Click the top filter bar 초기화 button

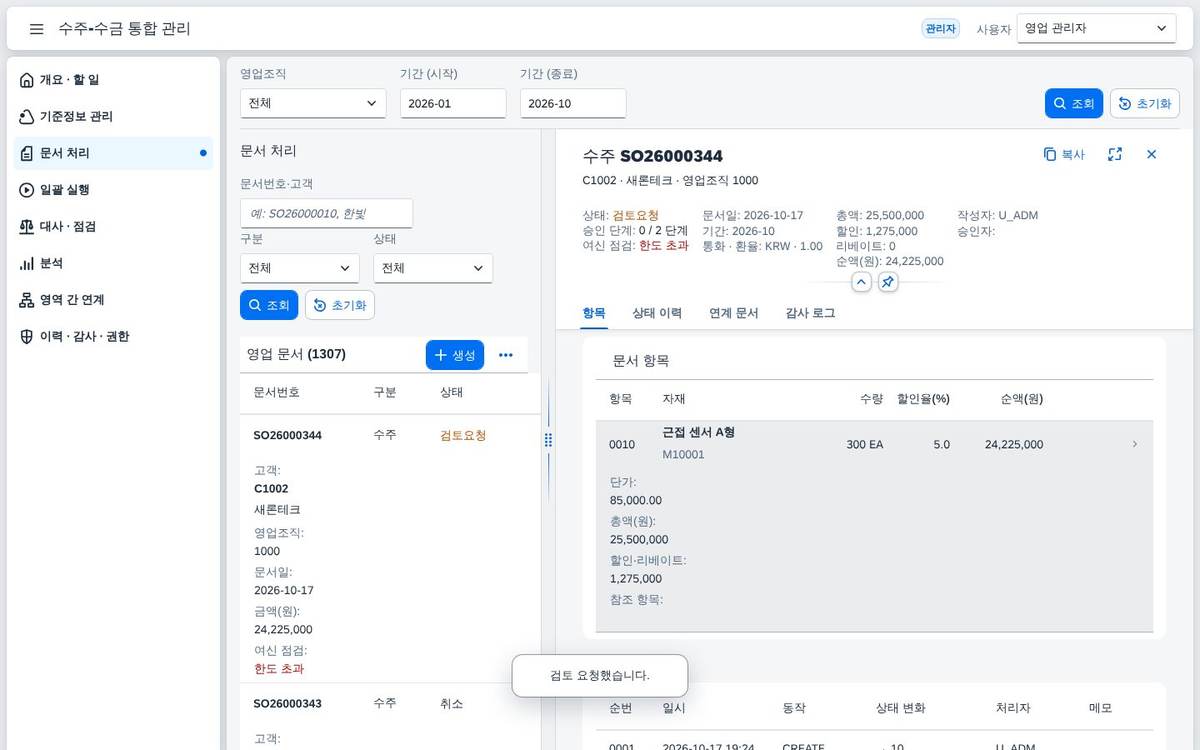click(x=1145, y=103)
